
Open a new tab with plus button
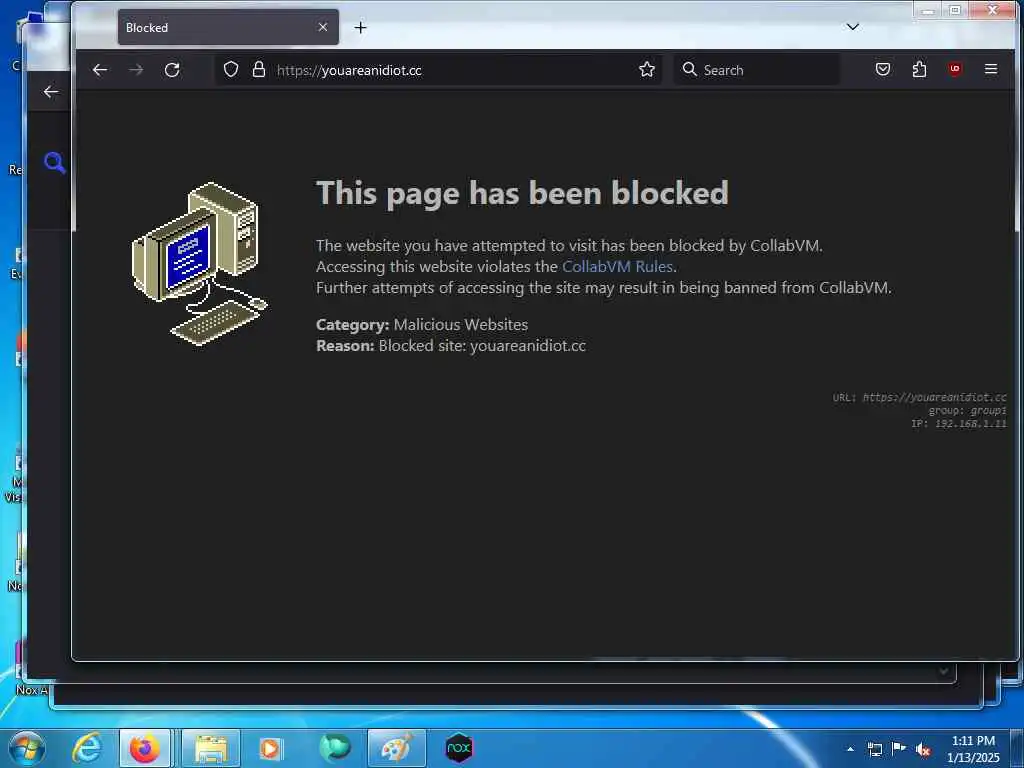point(360,27)
